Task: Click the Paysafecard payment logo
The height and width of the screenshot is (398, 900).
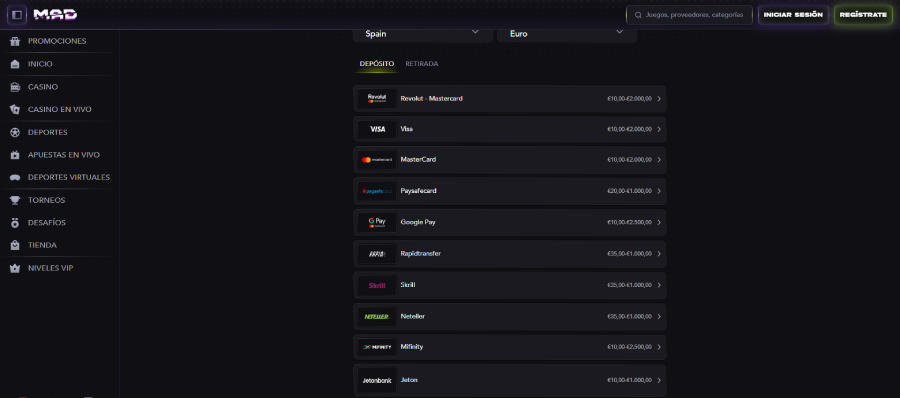Action: (x=377, y=191)
